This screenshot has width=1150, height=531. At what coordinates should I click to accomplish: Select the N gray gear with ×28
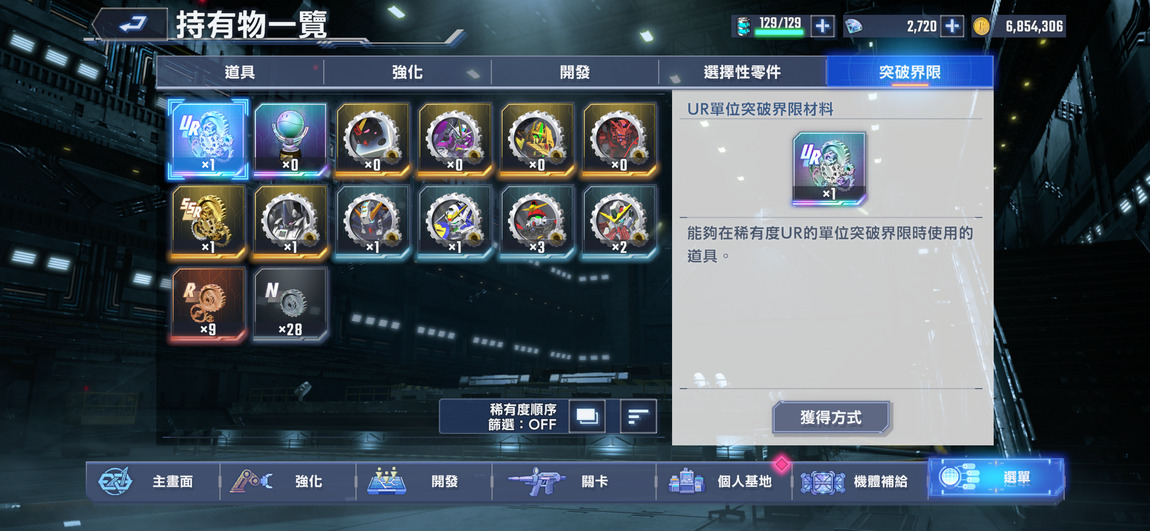tap(291, 304)
